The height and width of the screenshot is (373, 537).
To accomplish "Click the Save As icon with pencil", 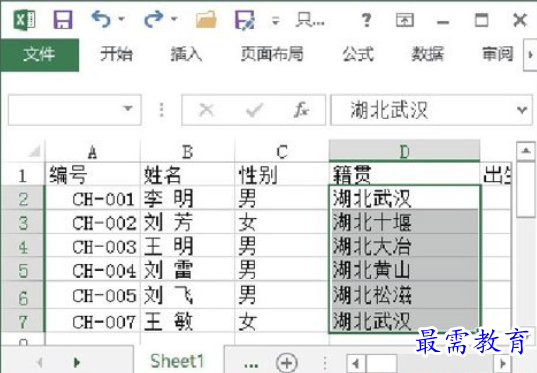I will (x=245, y=20).
